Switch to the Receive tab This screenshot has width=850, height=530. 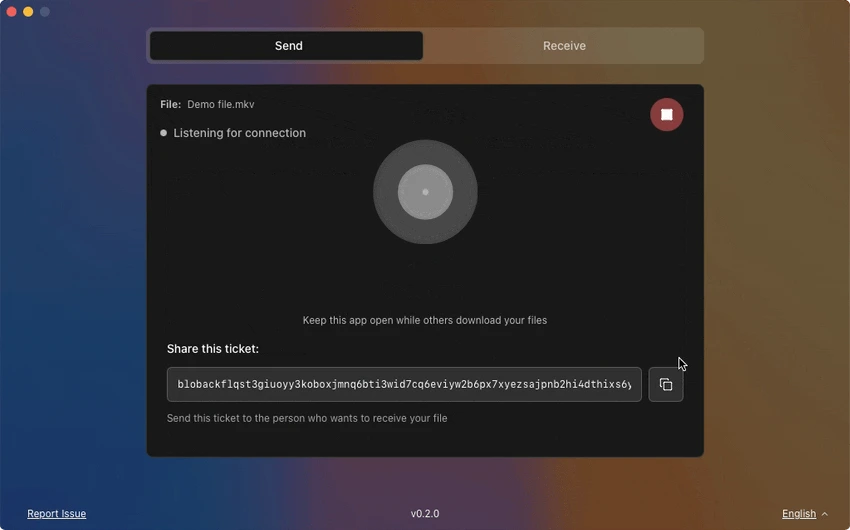(x=564, y=46)
